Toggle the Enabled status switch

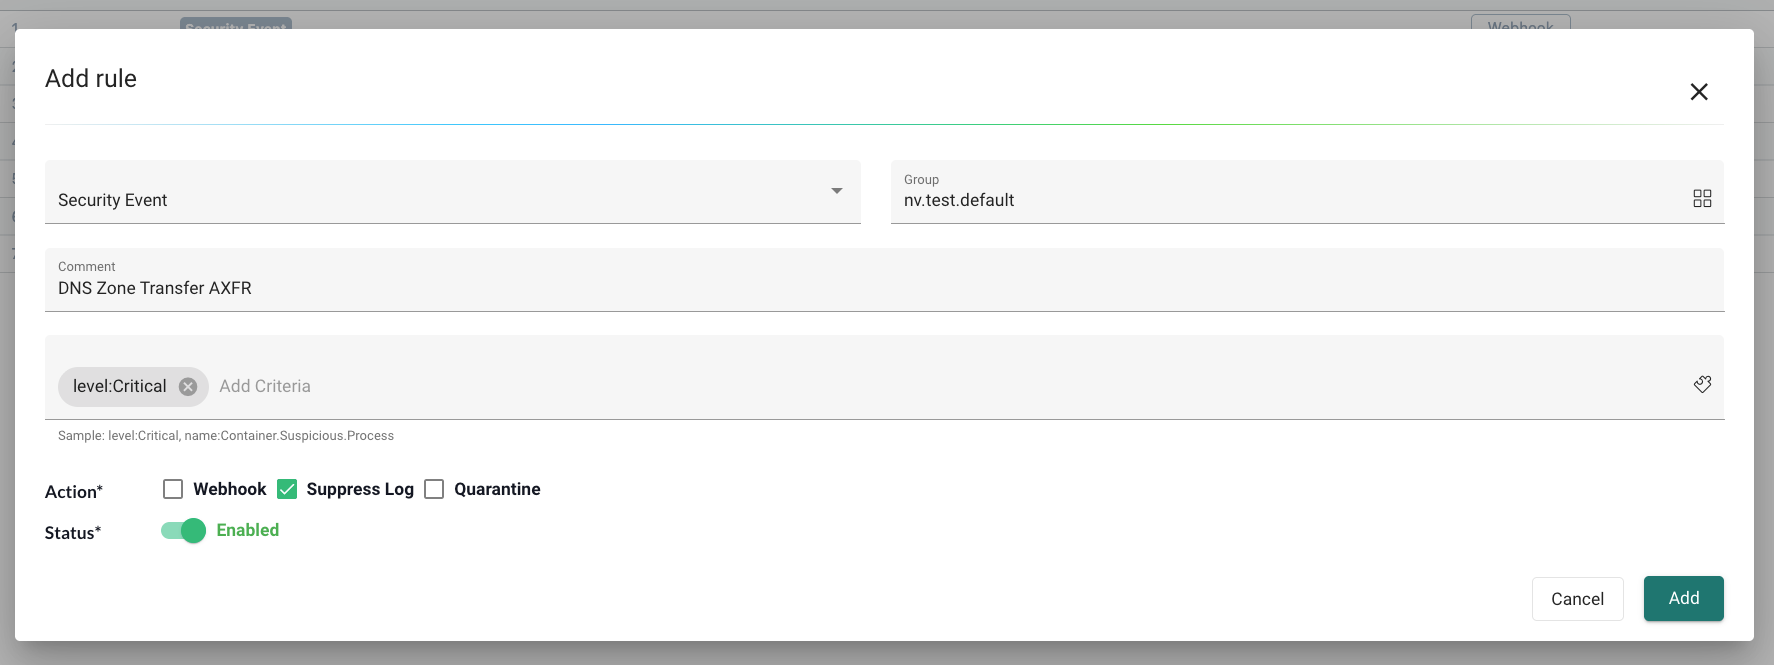183,531
